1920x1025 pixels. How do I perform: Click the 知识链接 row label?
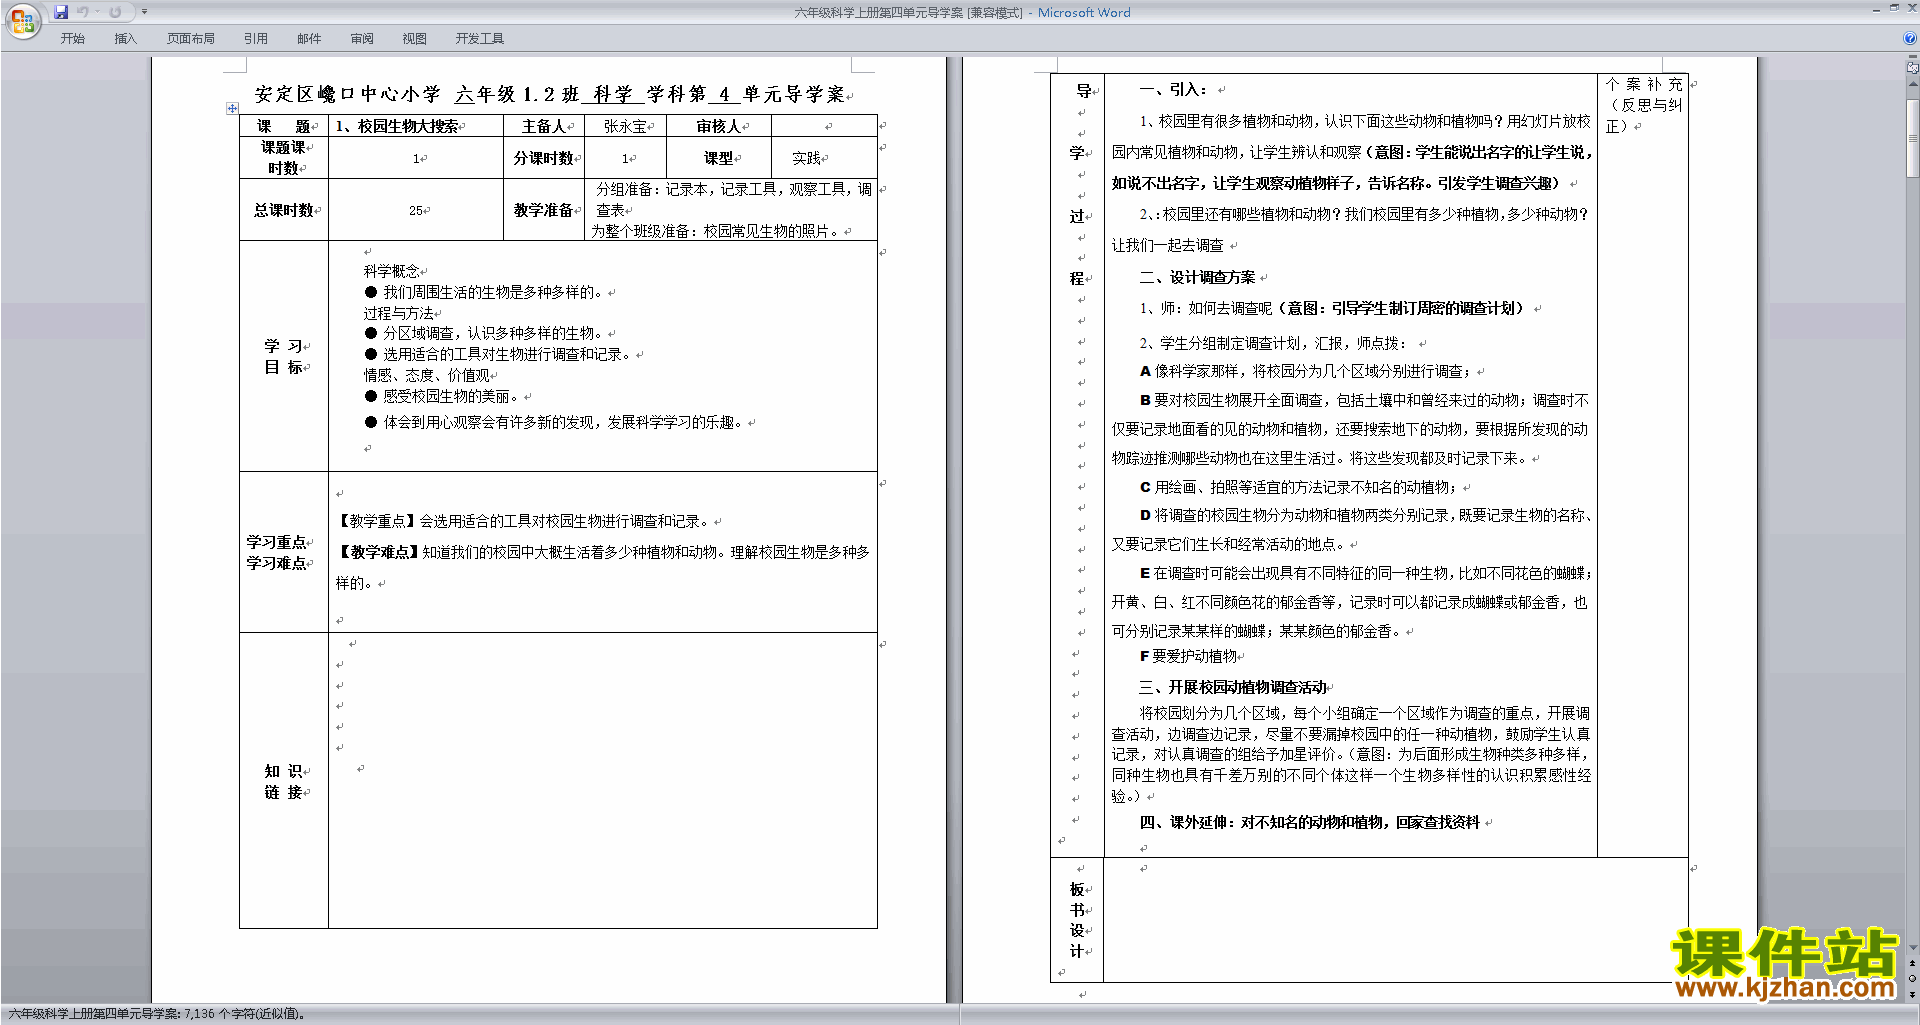pyautogui.click(x=284, y=781)
